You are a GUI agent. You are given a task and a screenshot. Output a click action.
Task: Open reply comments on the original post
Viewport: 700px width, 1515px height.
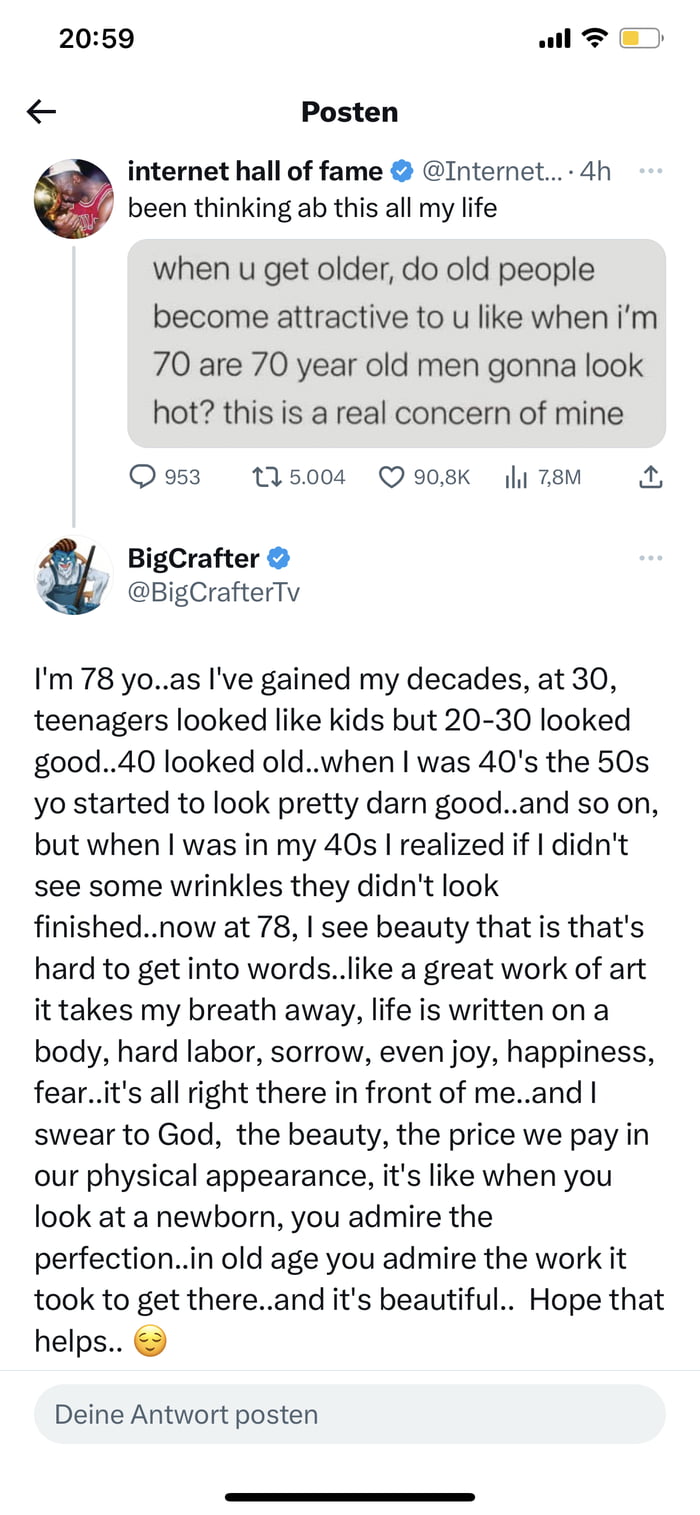147,477
